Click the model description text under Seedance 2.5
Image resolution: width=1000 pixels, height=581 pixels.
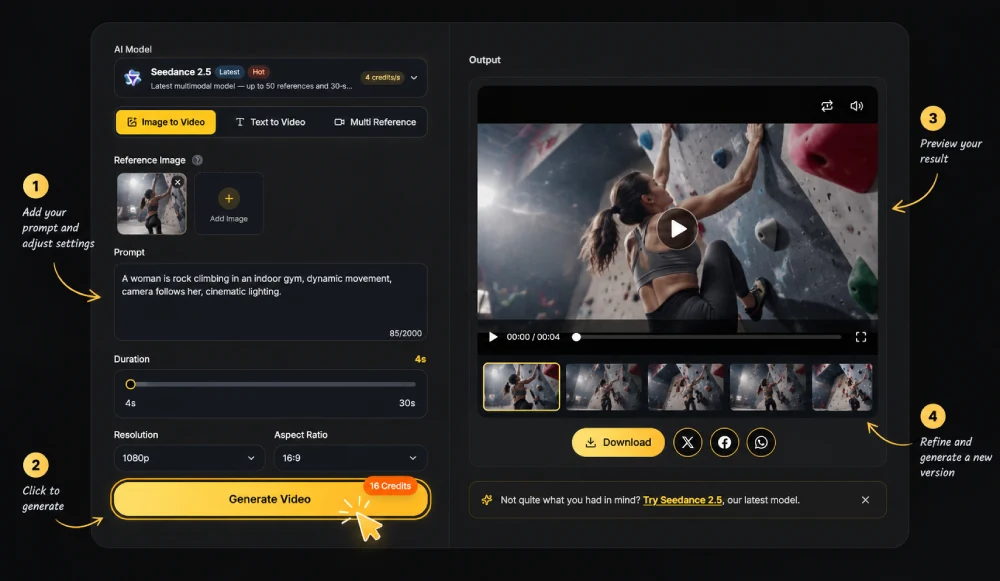251,86
